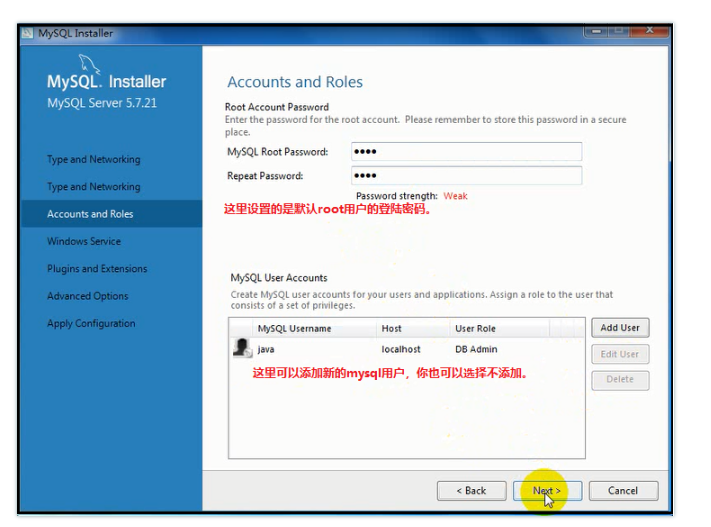
Task: Click the Accounts and Roles heading
Action: coord(295,82)
